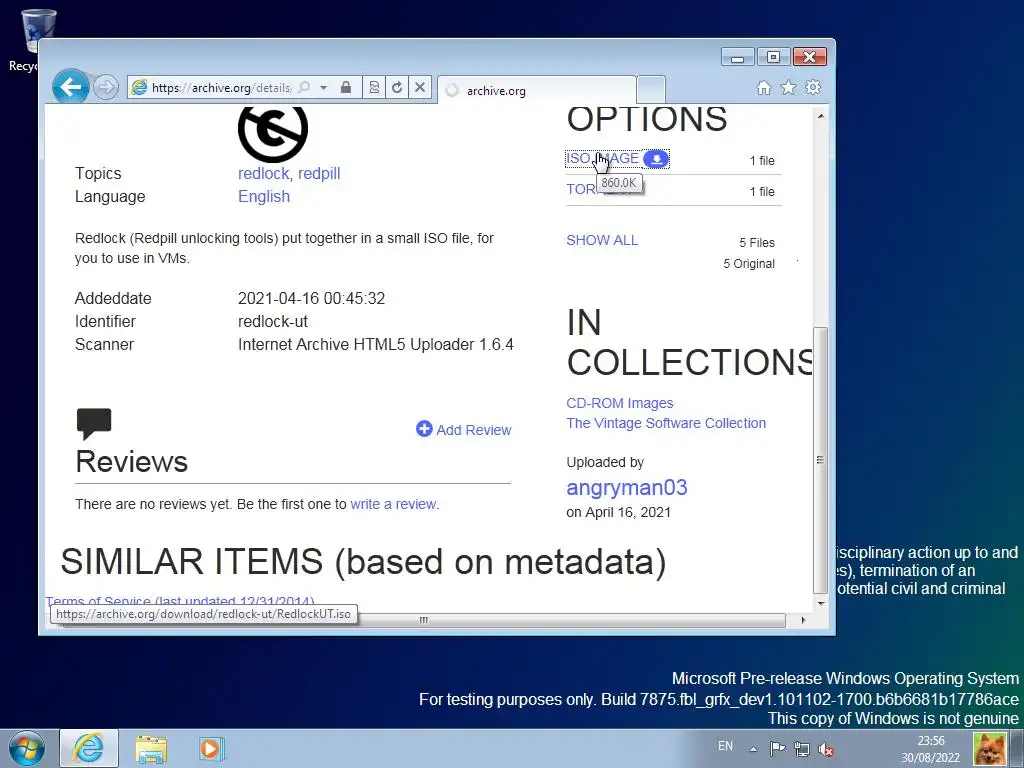Image resolution: width=1024 pixels, height=768 pixels.
Task: Click horizontal scrollbar right arrow
Action: (x=803, y=620)
